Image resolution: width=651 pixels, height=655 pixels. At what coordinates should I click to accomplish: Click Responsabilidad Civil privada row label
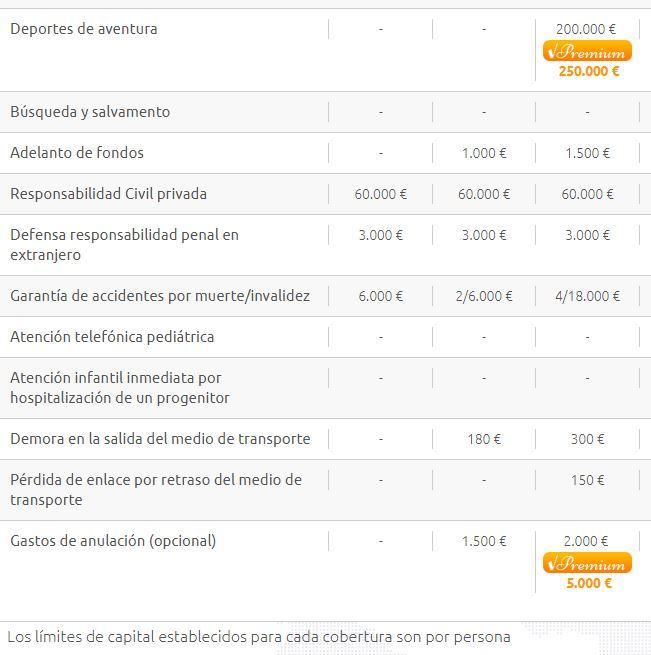coord(108,194)
